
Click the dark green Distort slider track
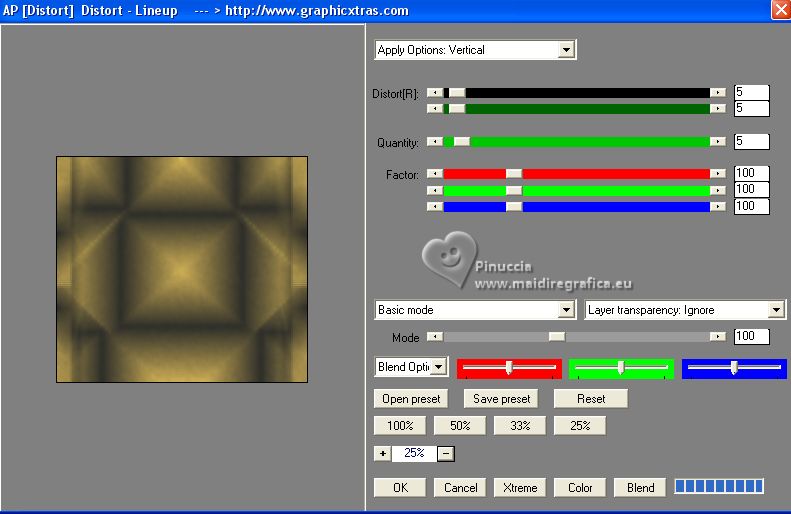[577, 108]
